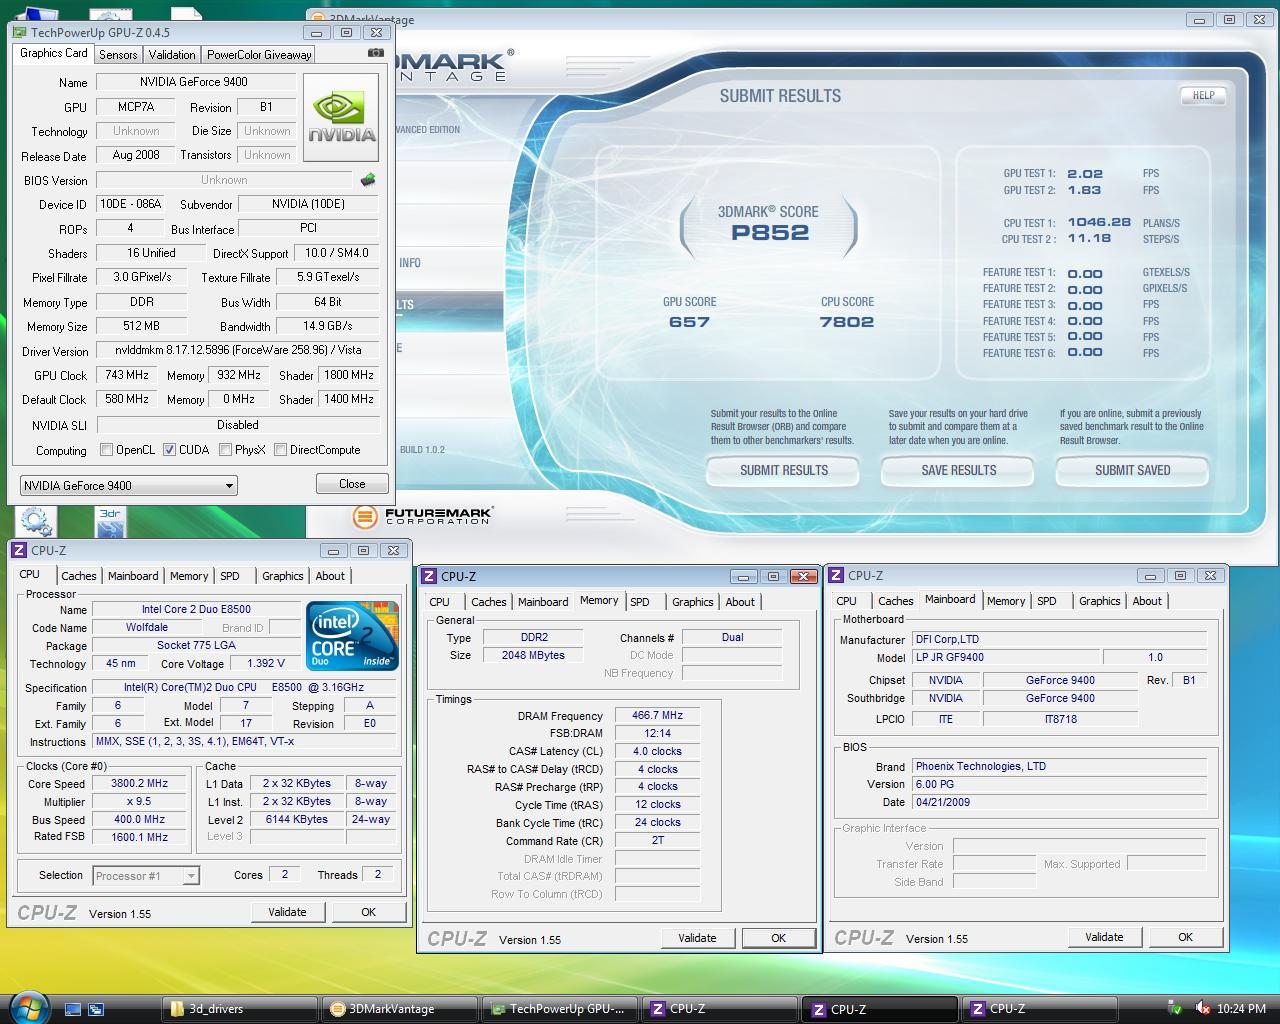Image resolution: width=1280 pixels, height=1024 pixels.
Task: Switch to the Validation tab in GPU-Z
Action: (x=172, y=55)
